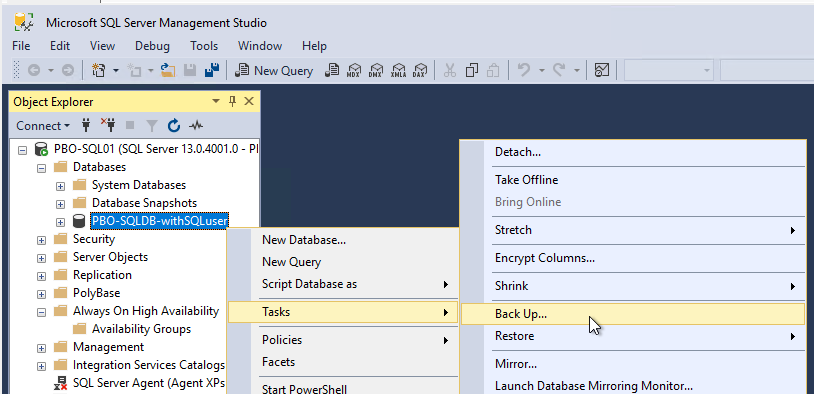The width and height of the screenshot is (814, 394).
Task: Open Object Explorer window position dropdown
Action: coord(216,102)
